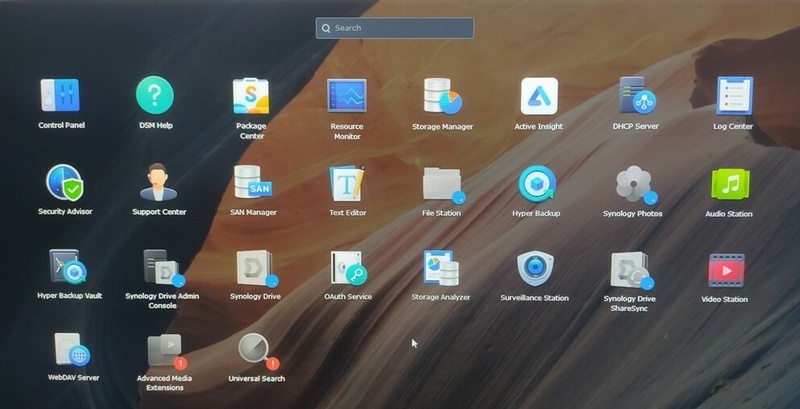Open Storage Manager
This screenshot has height=409, width=800.
click(442, 96)
